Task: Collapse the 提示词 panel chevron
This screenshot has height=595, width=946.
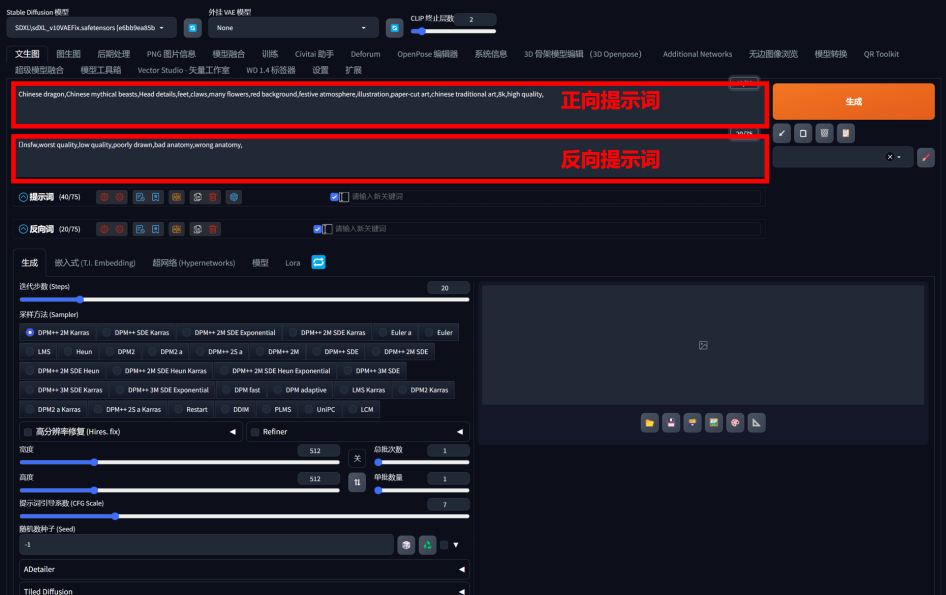Action: 23,197
